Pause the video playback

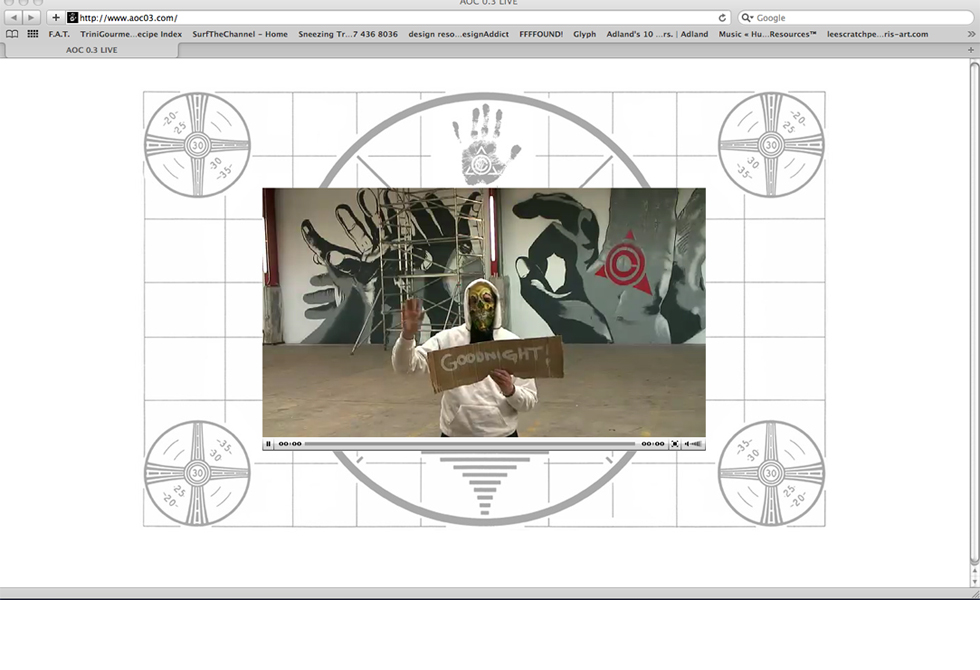tap(268, 444)
